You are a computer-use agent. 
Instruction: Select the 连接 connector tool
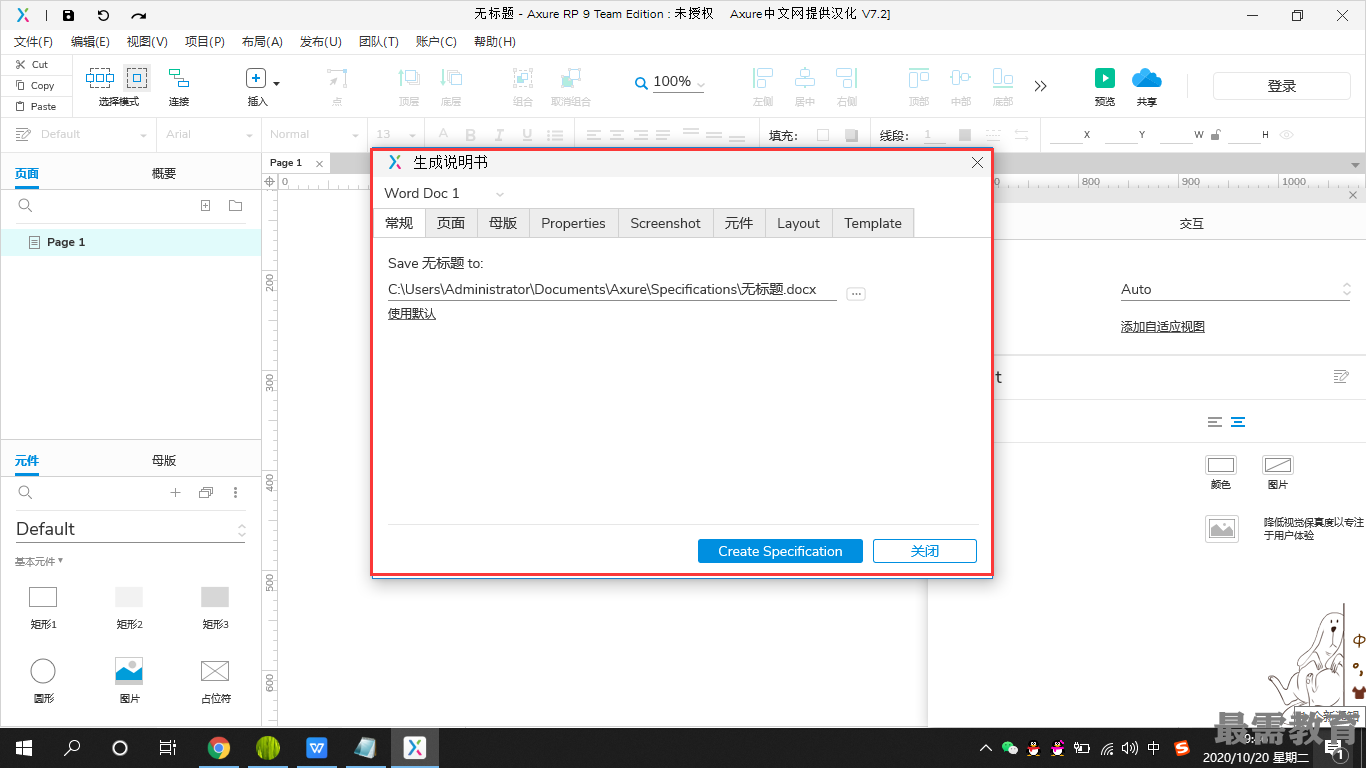[x=179, y=79]
